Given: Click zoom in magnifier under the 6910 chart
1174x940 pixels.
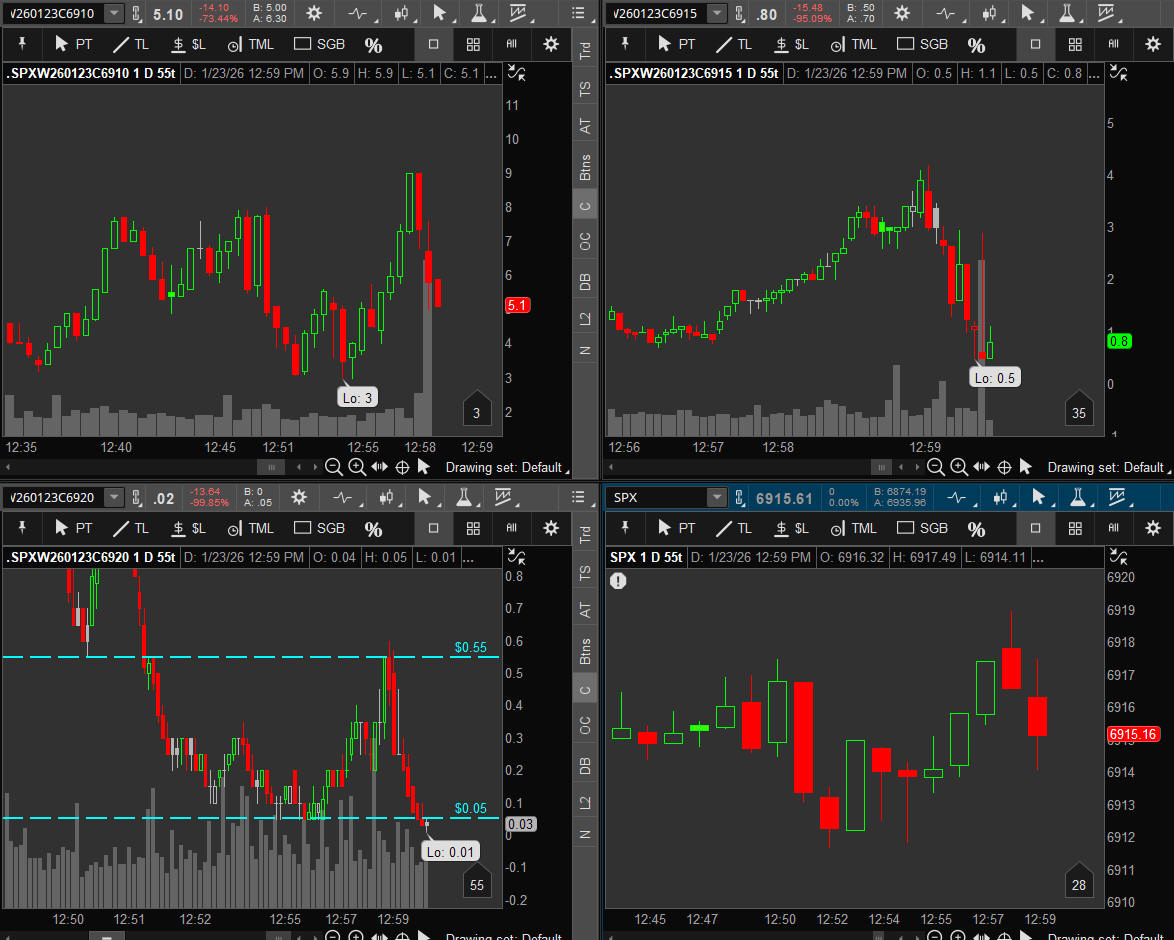Looking at the screenshot, I should (356, 467).
